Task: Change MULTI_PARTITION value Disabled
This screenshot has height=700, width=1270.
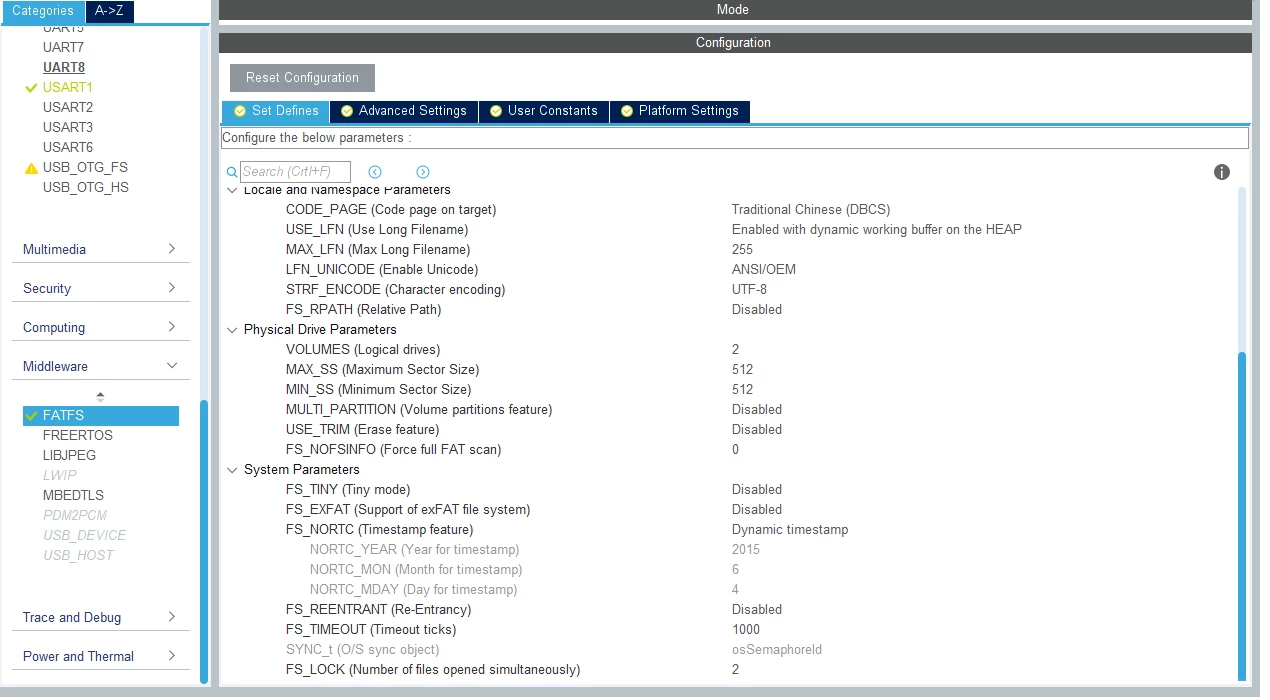Action: [757, 409]
